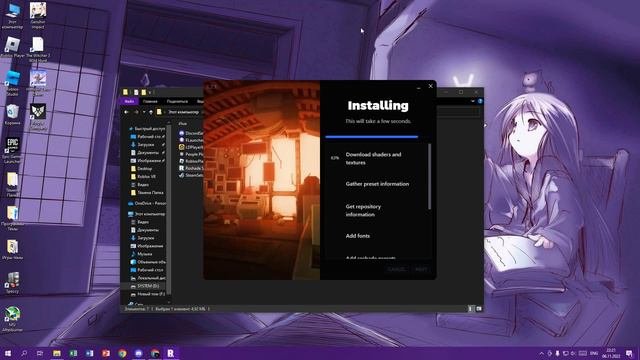640x360 pixels.
Task: Show hidden system tray icons
Action: 542,353
